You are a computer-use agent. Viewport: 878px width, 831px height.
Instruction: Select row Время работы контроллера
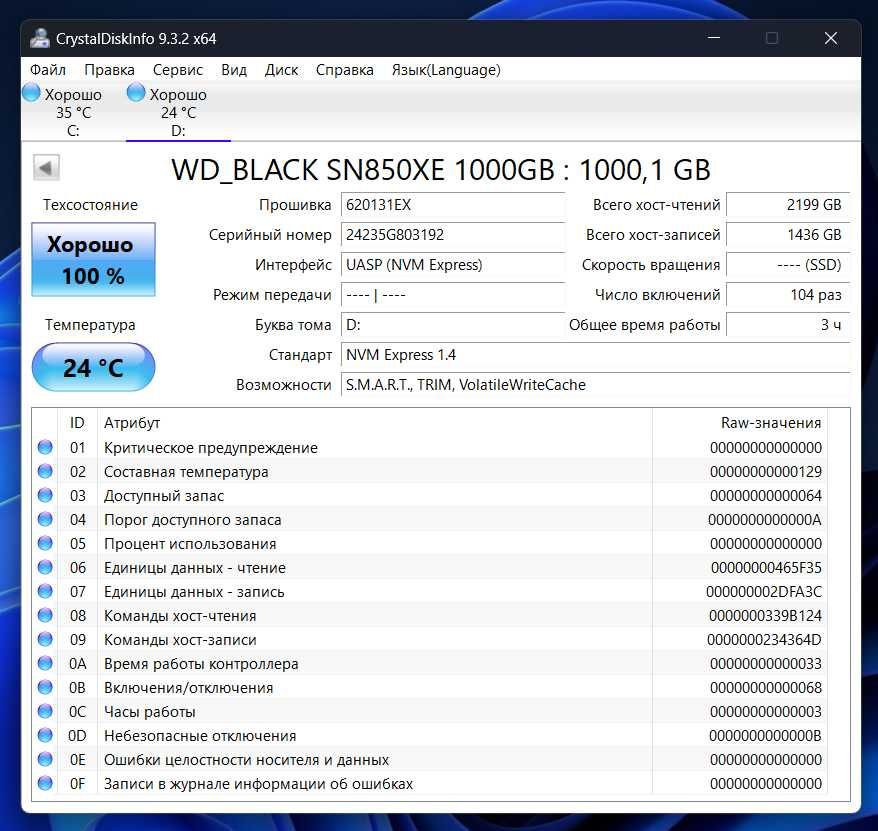(x=430, y=664)
